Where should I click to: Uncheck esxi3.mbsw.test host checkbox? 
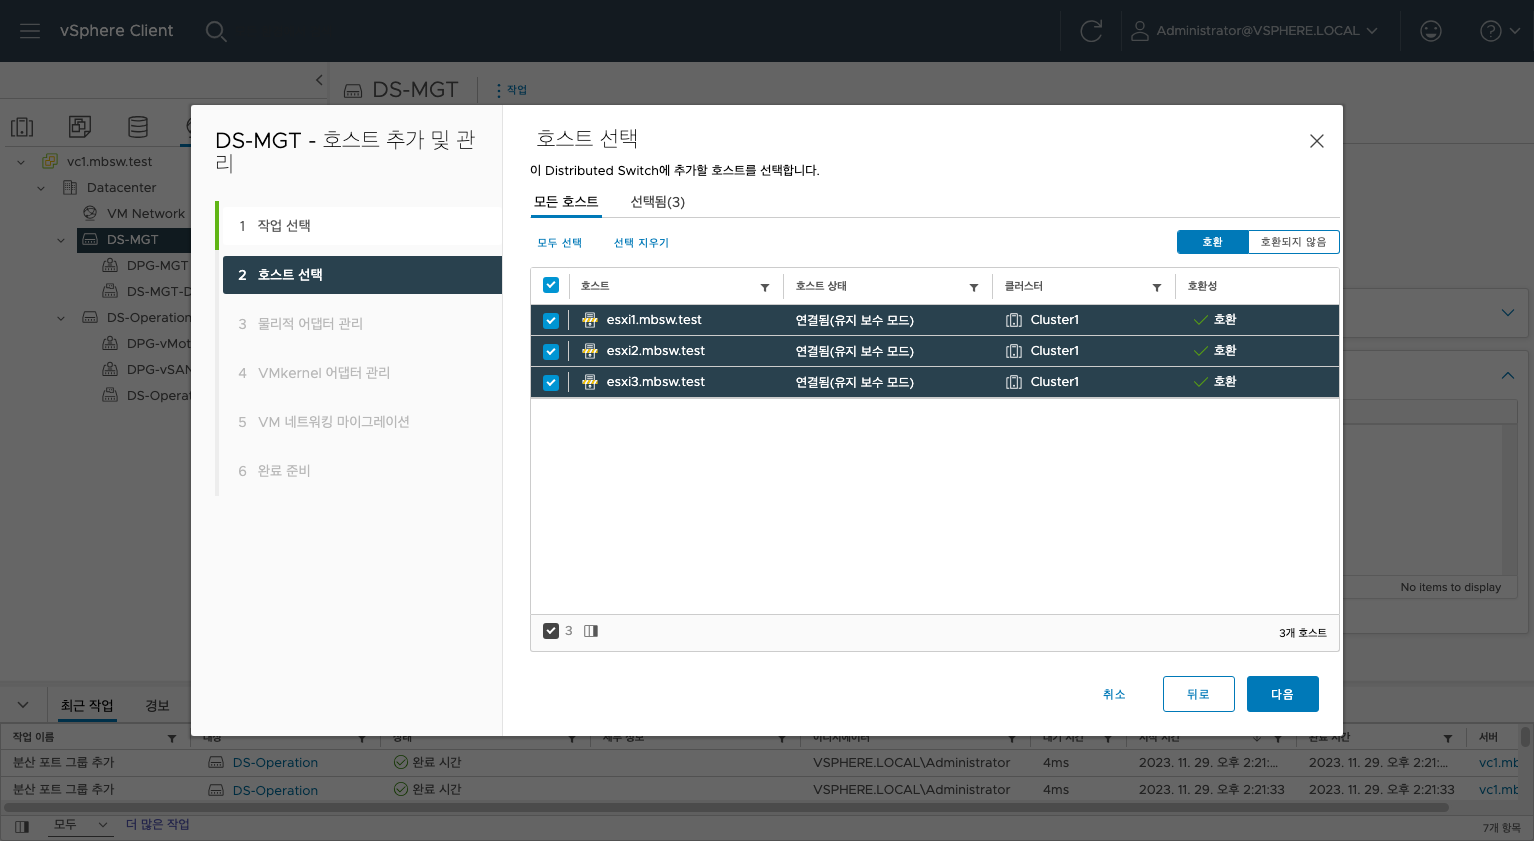[x=551, y=383]
